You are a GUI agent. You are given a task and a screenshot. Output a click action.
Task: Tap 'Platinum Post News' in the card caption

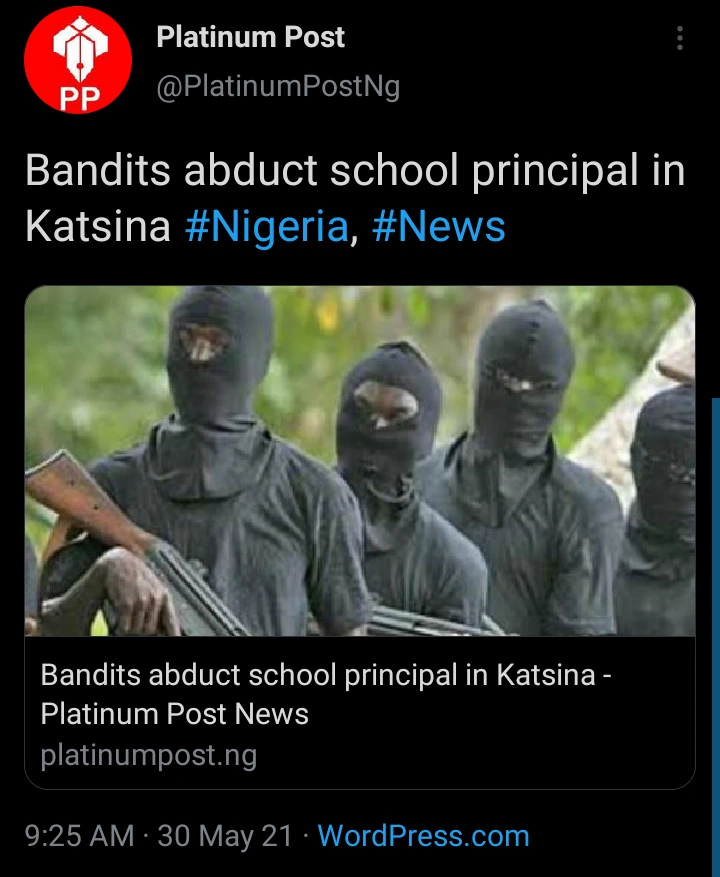tap(175, 714)
